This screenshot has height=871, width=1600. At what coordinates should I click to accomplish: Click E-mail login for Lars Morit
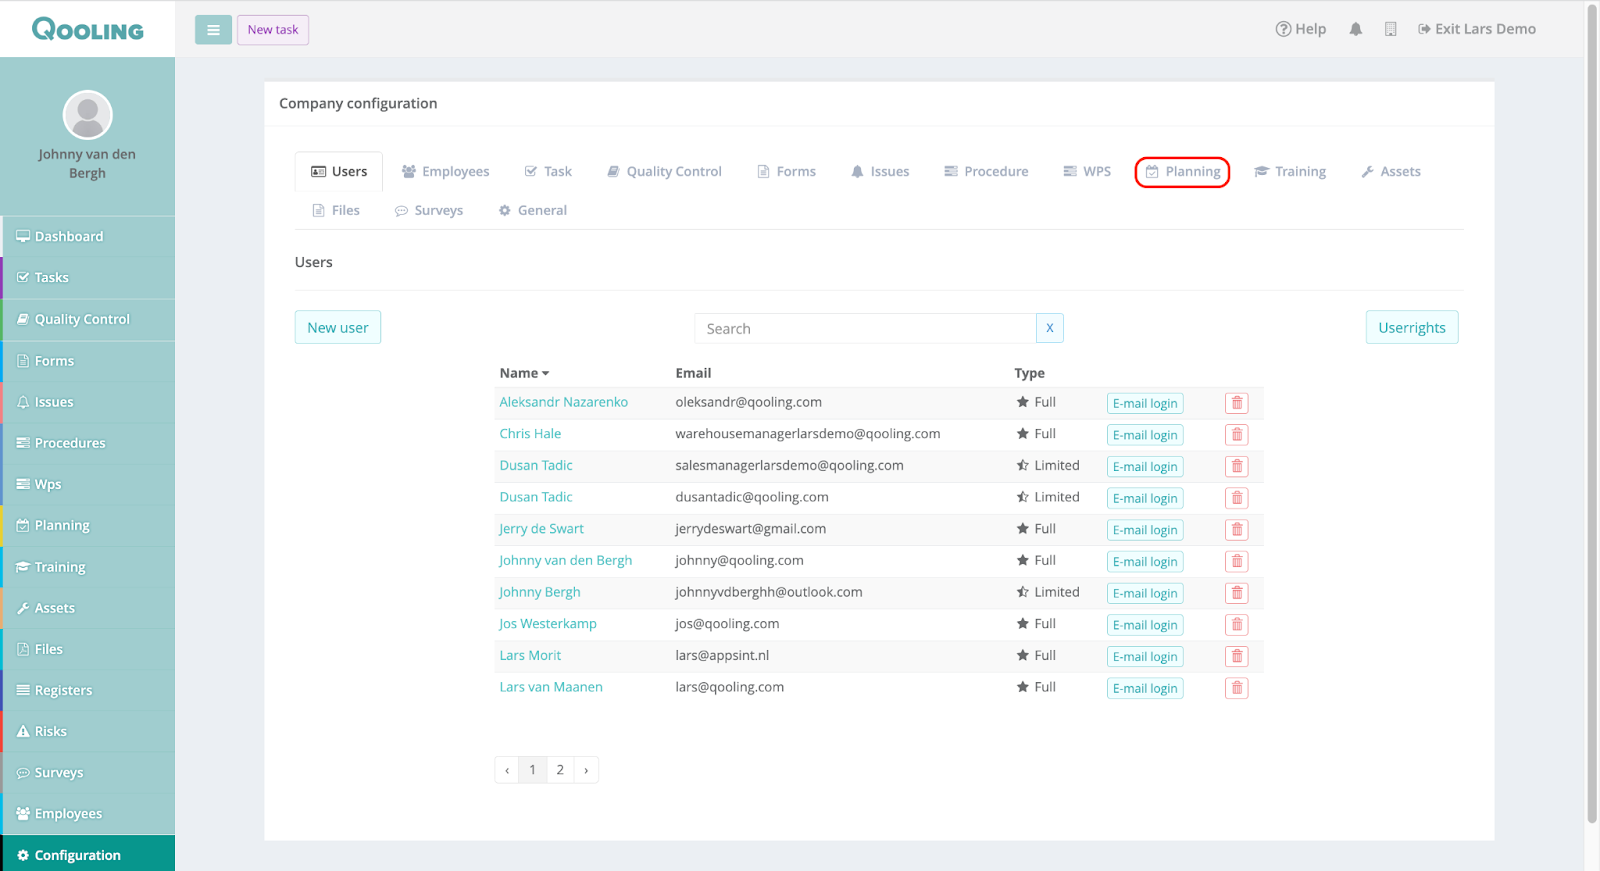(x=1145, y=657)
